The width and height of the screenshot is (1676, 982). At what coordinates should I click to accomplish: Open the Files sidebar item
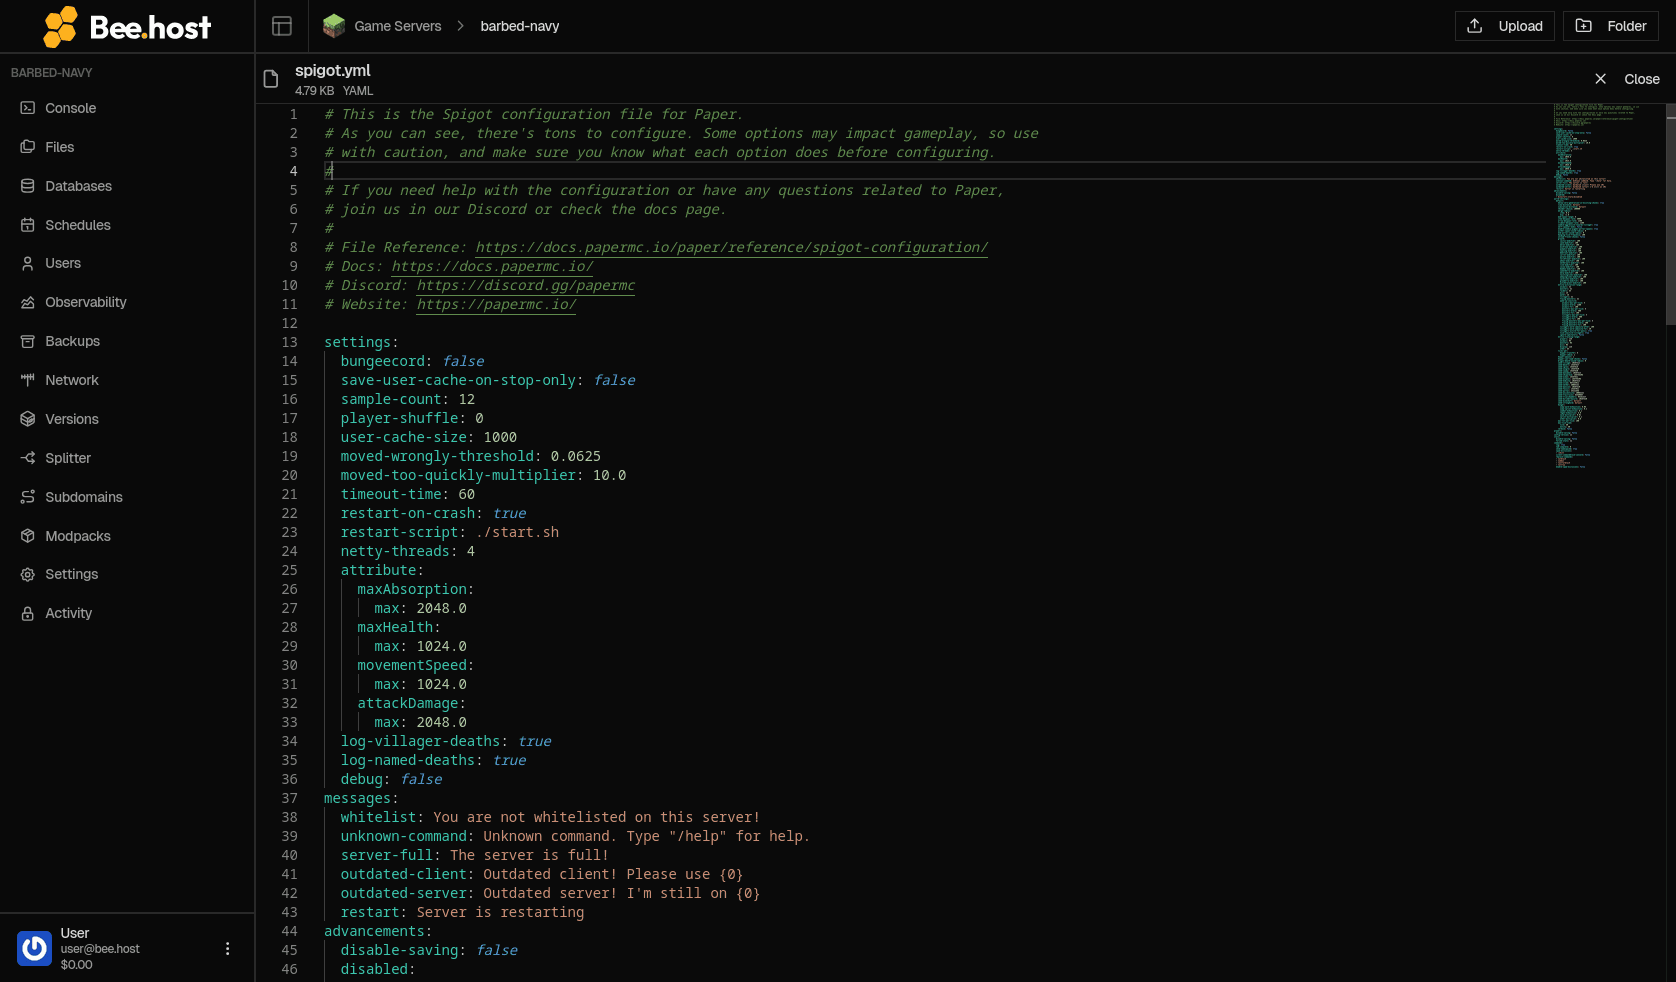pyautogui.click(x=127, y=147)
